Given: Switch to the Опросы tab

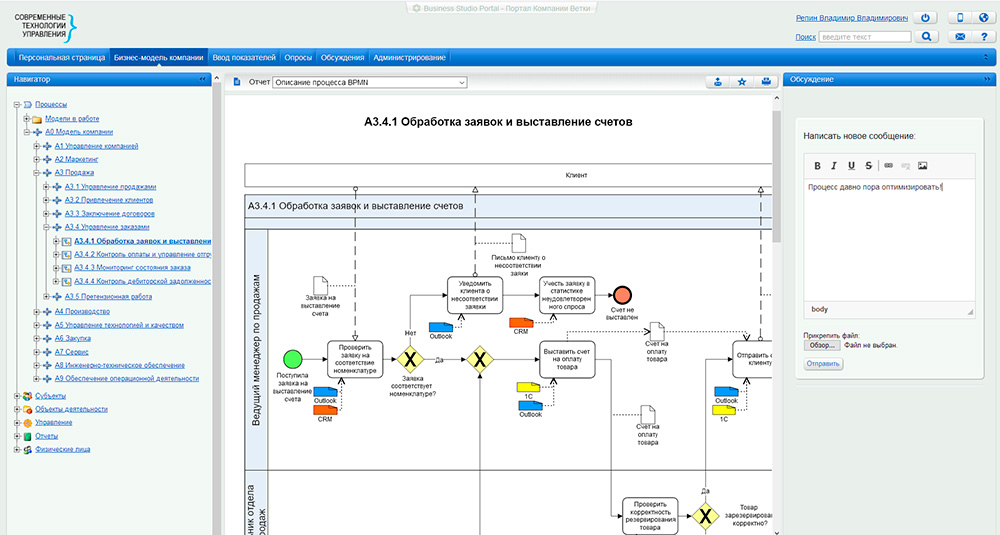Looking at the screenshot, I should coord(297,58).
